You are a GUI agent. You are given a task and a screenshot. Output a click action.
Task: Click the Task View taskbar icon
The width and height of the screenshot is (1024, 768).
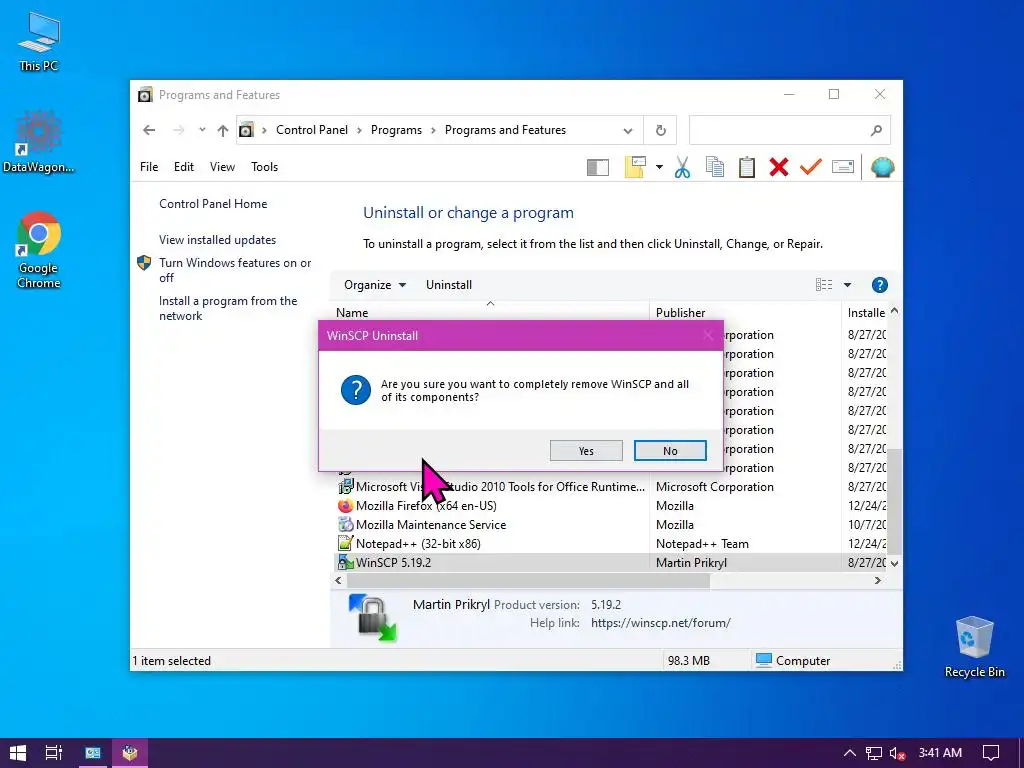pos(54,753)
